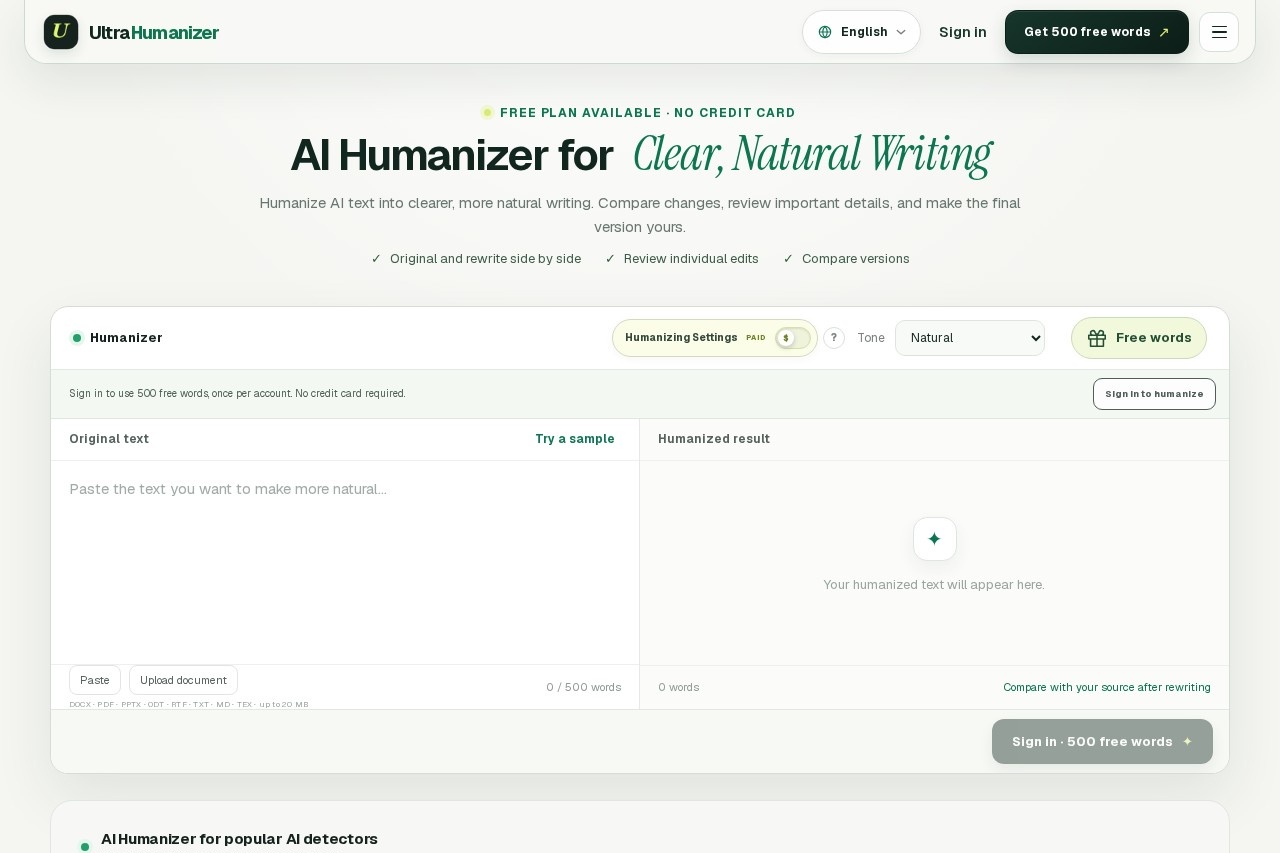Click the help question mark icon
Image resolution: width=1280 pixels, height=853 pixels.
coord(834,338)
